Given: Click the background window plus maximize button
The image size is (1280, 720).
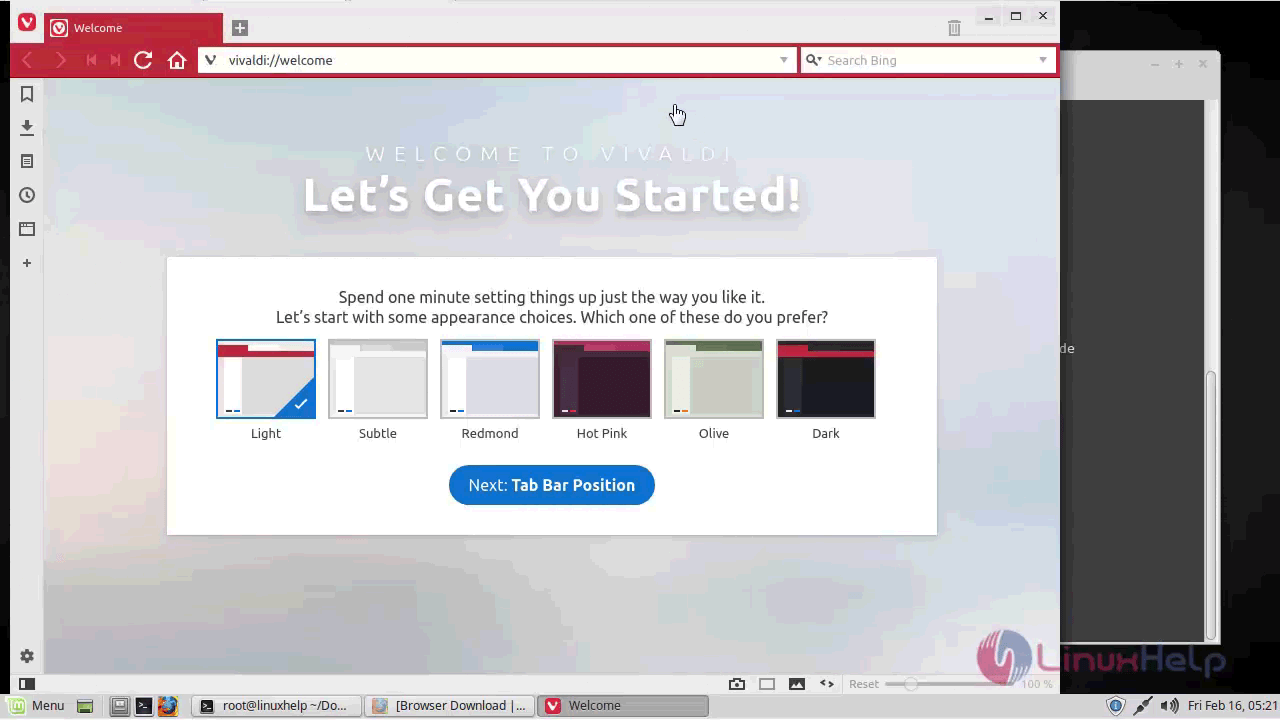Looking at the screenshot, I should [x=1179, y=64].
